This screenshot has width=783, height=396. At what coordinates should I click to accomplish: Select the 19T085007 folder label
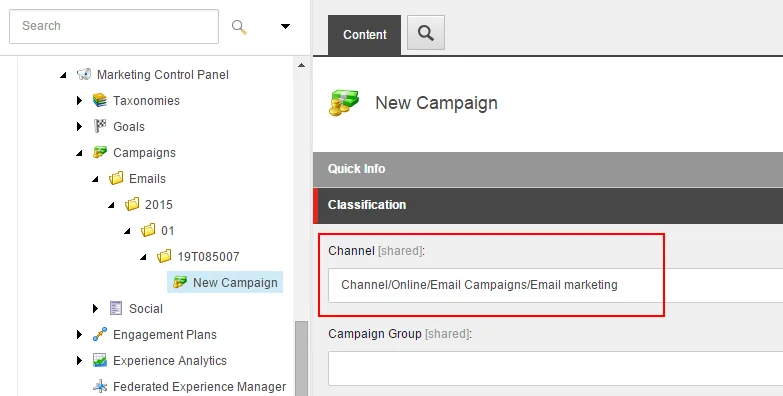pos(208,256)
